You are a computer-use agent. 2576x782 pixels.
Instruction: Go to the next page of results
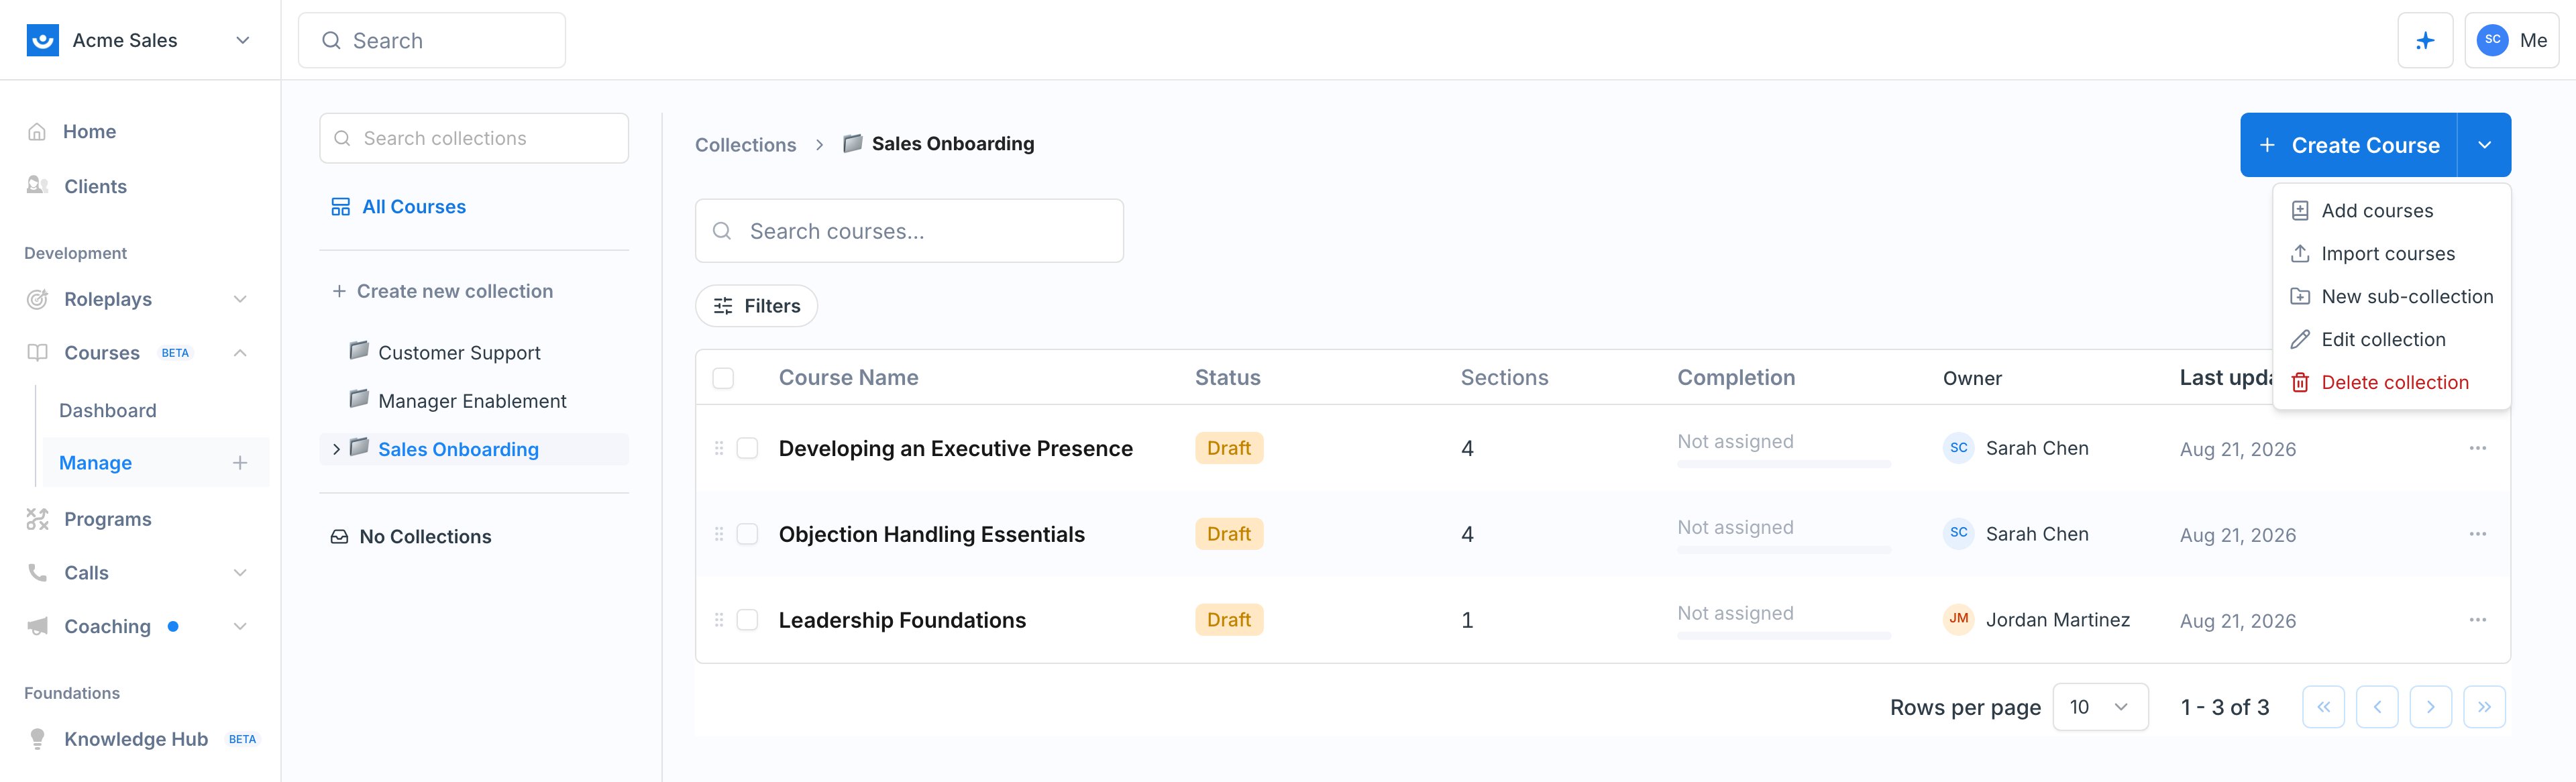point(2430,707)
